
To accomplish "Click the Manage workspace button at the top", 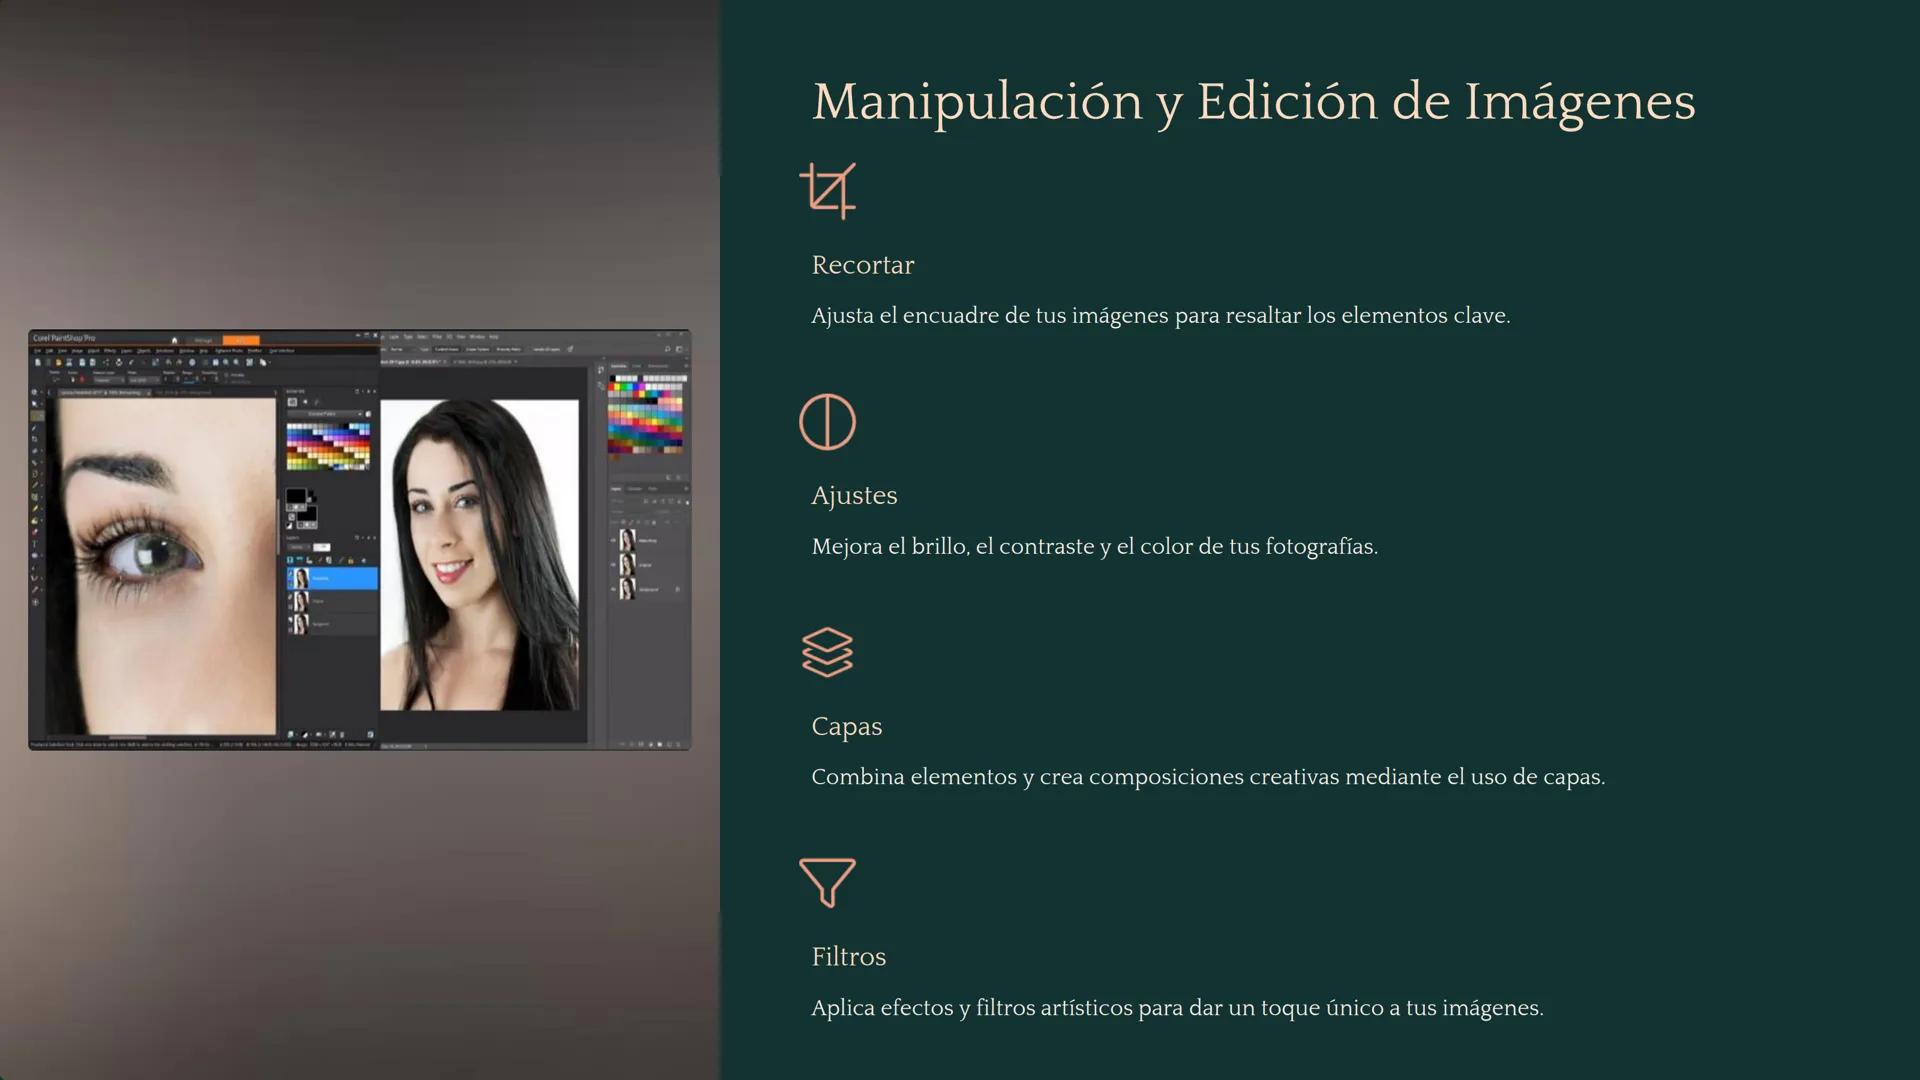I will [203, 341].
